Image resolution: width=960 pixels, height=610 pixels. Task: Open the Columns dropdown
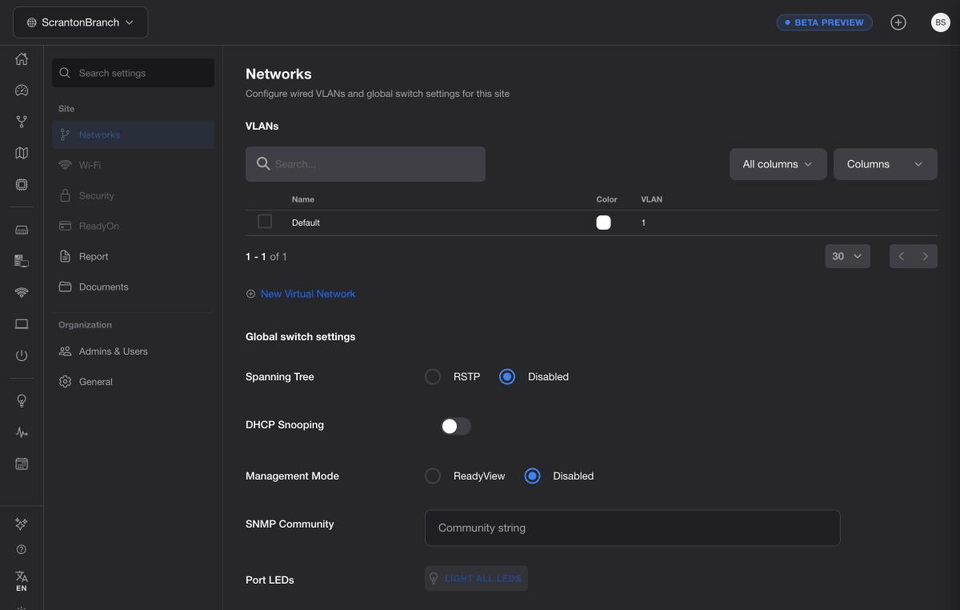(885, 164)
